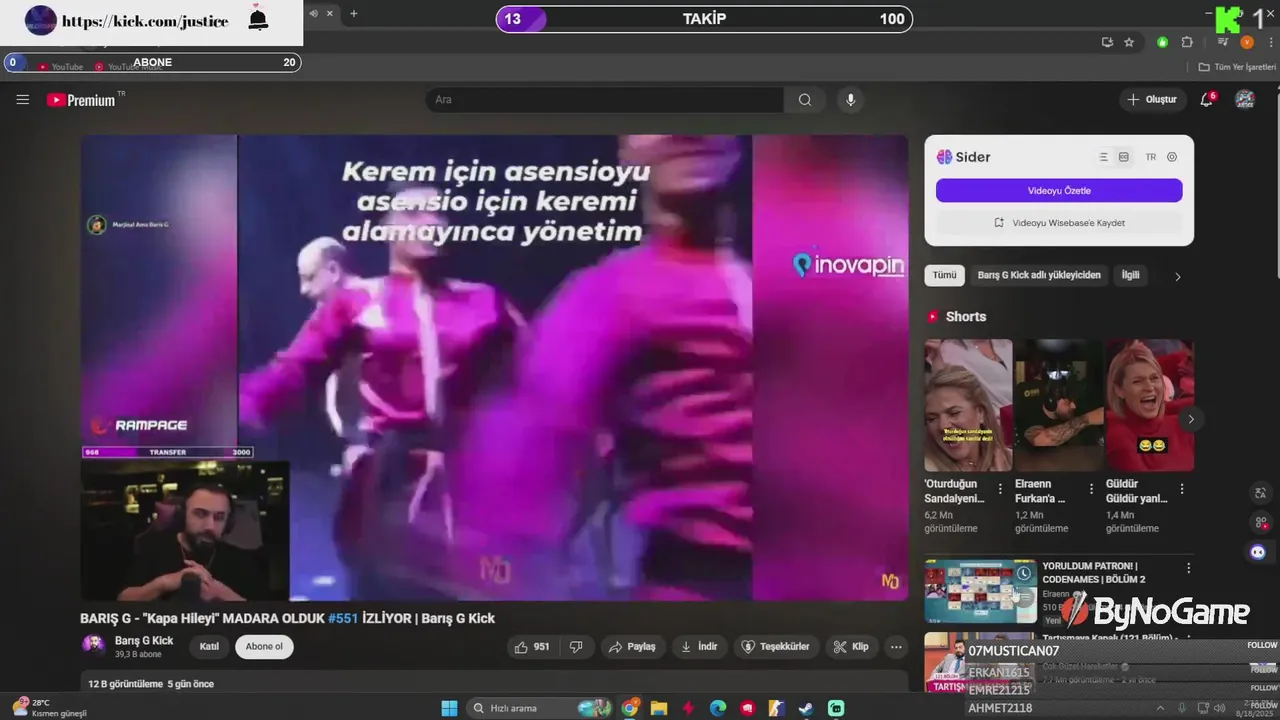The image size is (1280, 720).
Task: Open YouTube notifications bell
Action: [1207, 100]
